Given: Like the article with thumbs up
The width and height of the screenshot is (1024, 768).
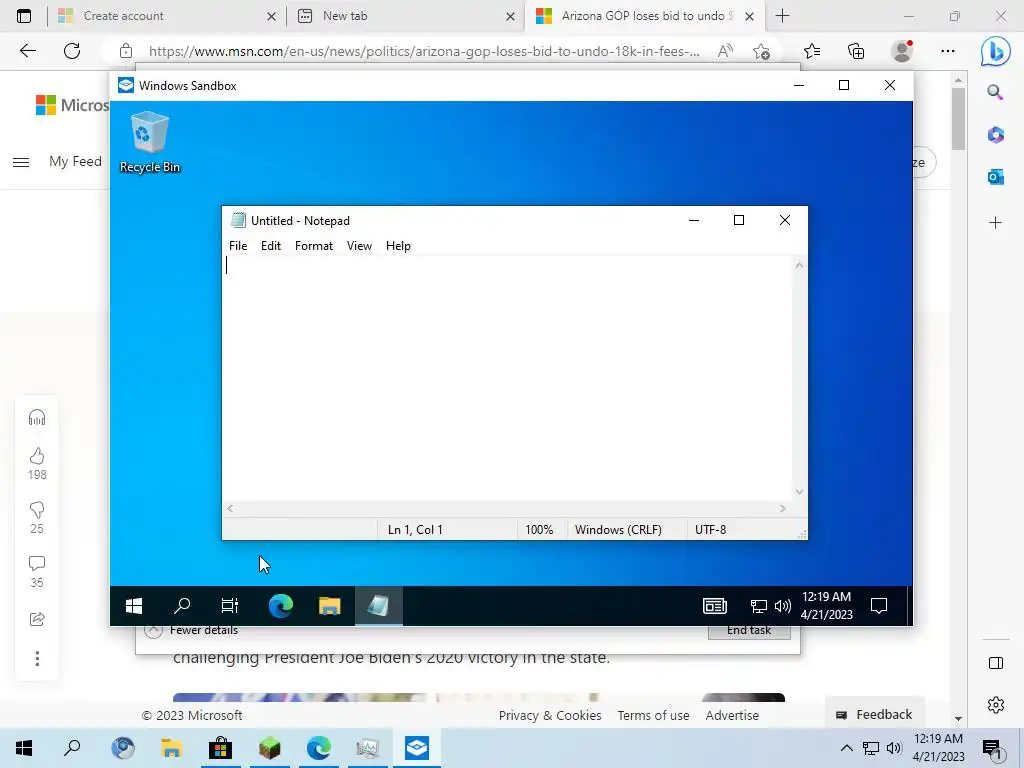Looking at the screenshot, I should coord(37,456).
